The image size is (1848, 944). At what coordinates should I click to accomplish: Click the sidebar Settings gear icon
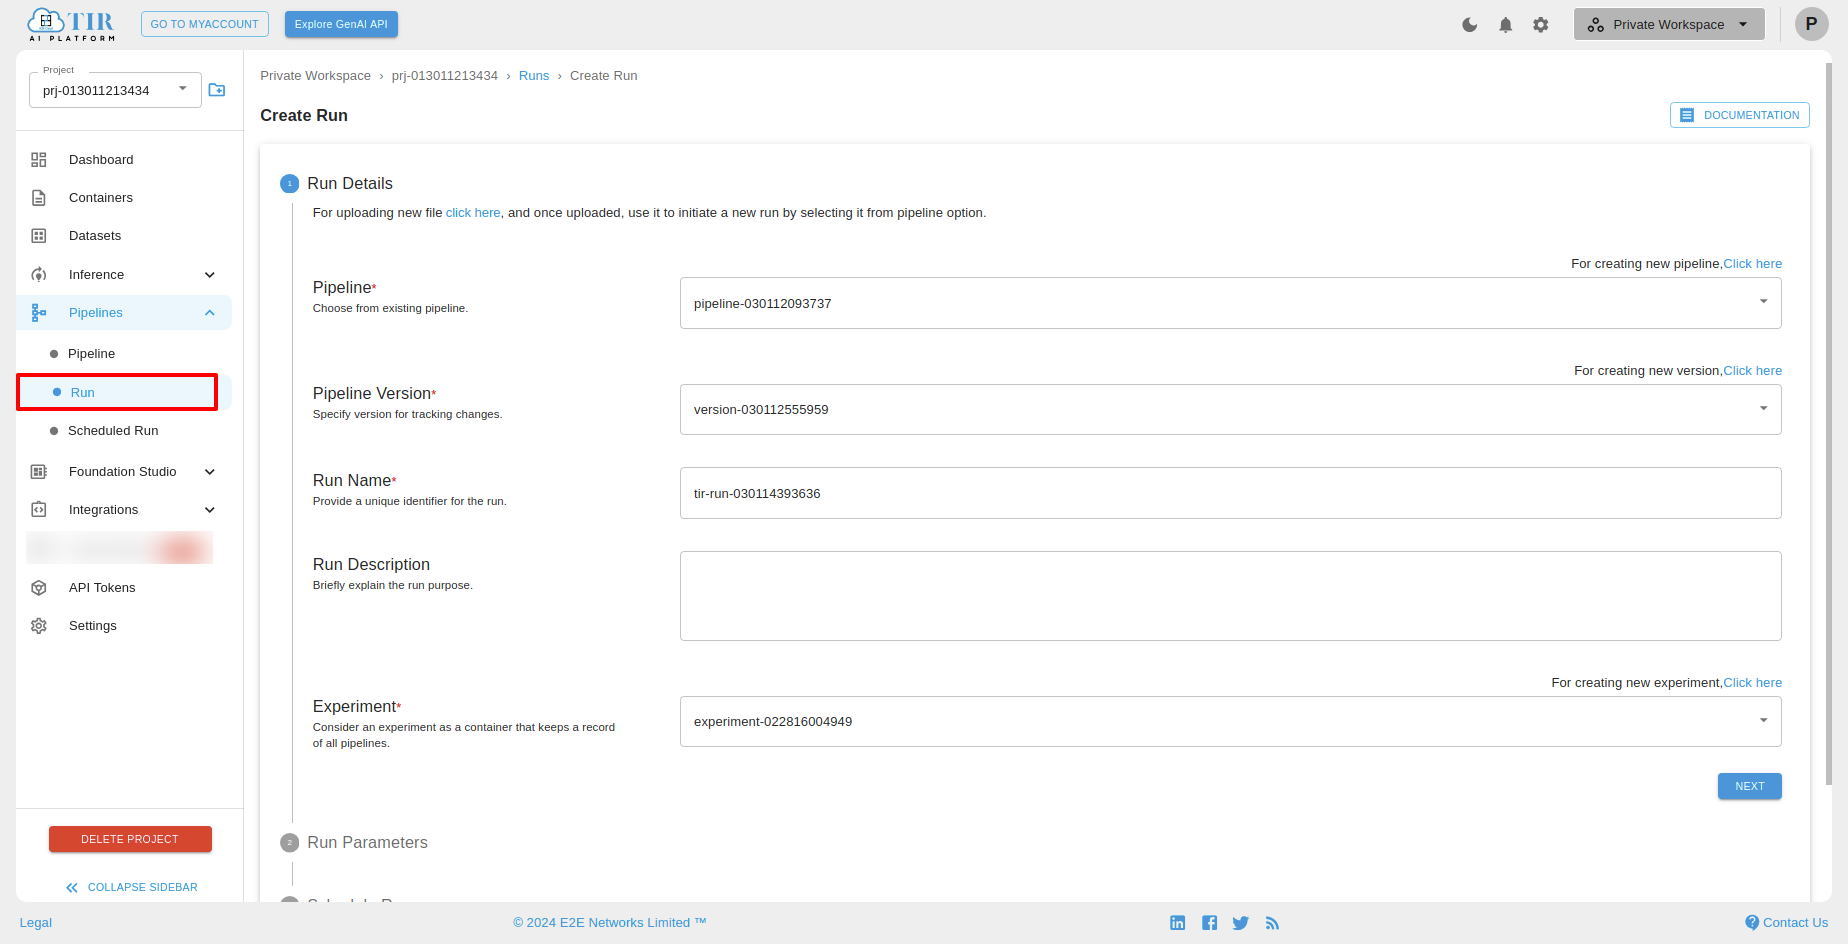point(39,626)
